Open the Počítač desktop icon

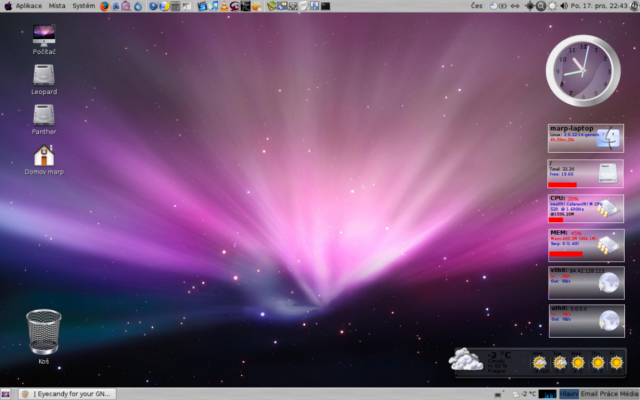click(44, 39)
